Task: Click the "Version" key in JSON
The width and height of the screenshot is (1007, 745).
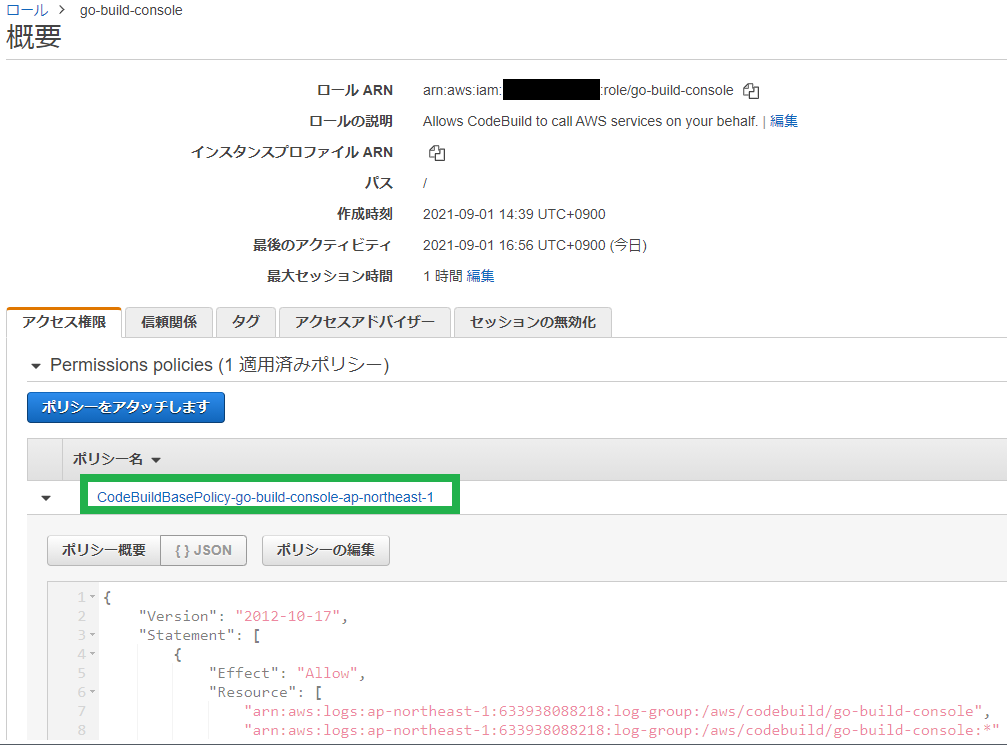Action: [178, 617]
